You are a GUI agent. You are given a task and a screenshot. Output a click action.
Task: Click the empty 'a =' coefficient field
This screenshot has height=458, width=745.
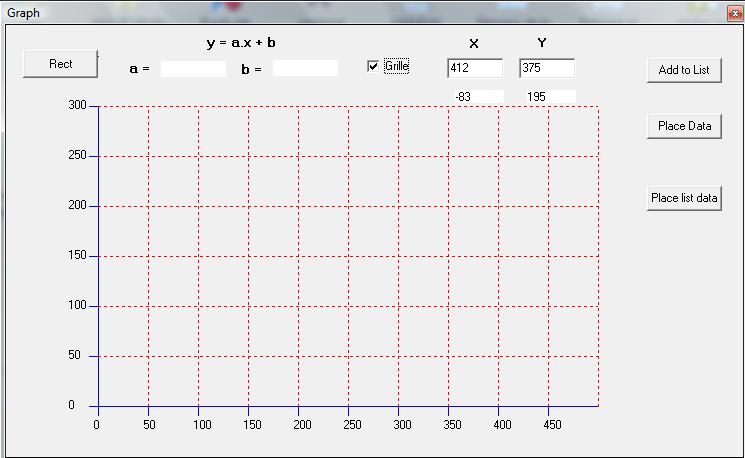tap(193, 69)
